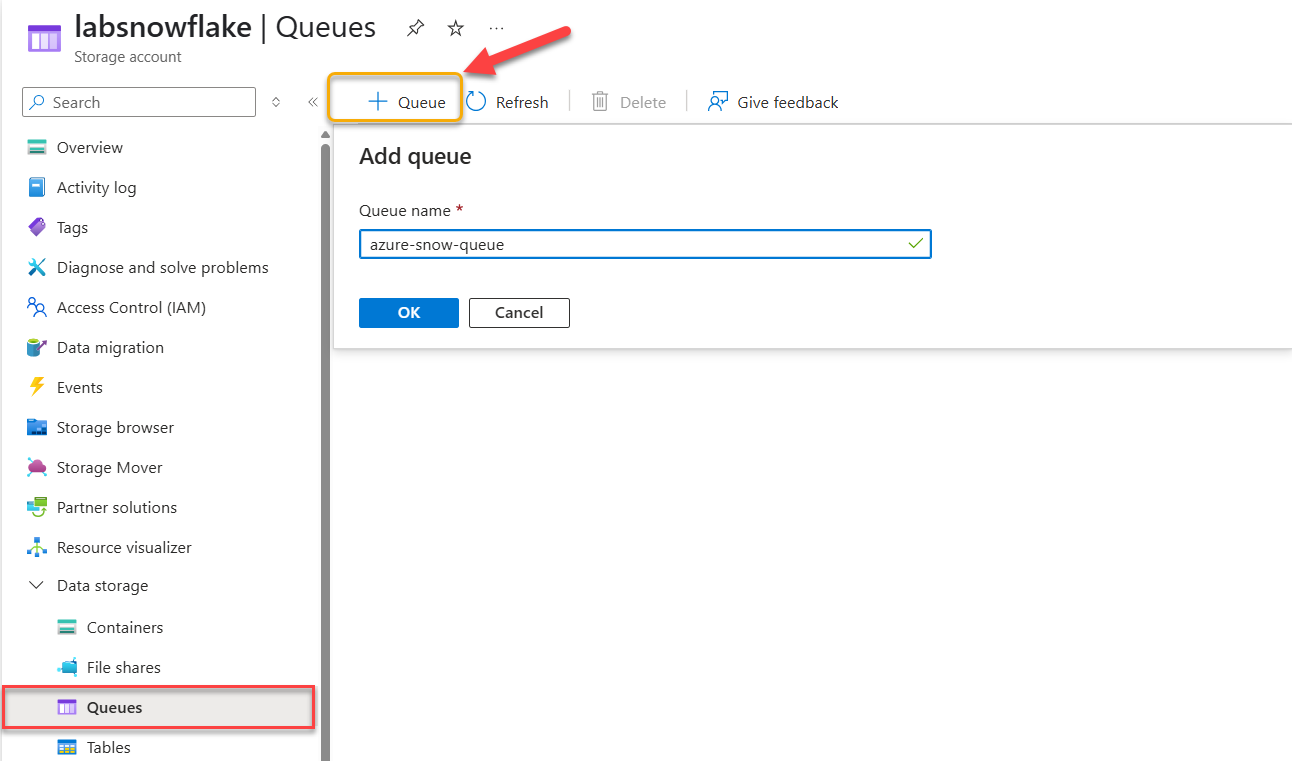Viewport: 1292px width, 761px height.
Task: Click the Data migration bucket icon
Action: point(37,348)
